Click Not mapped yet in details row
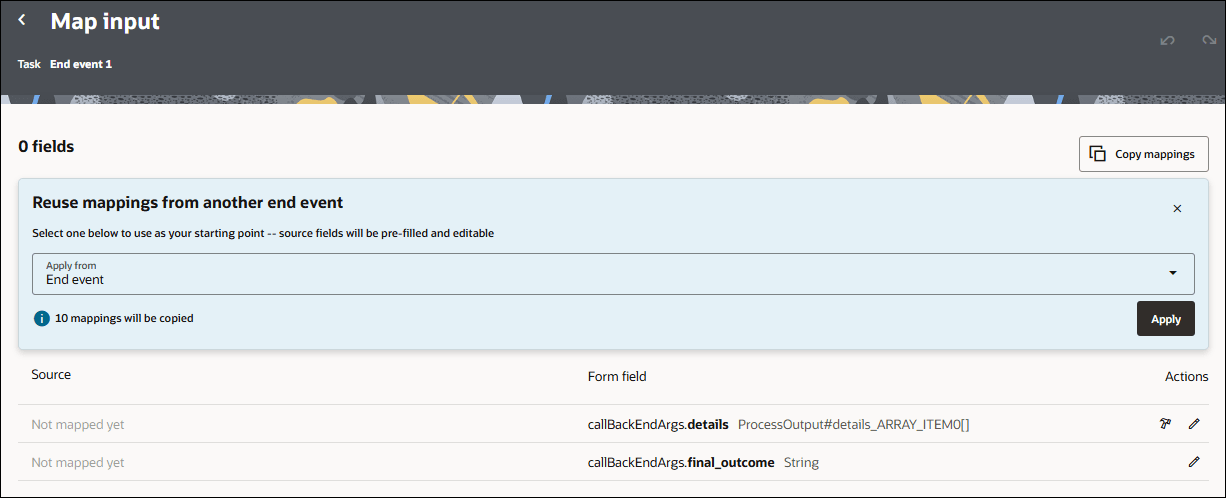The height and width of the screenshot is (498, 1226). [x=78, y=424]
